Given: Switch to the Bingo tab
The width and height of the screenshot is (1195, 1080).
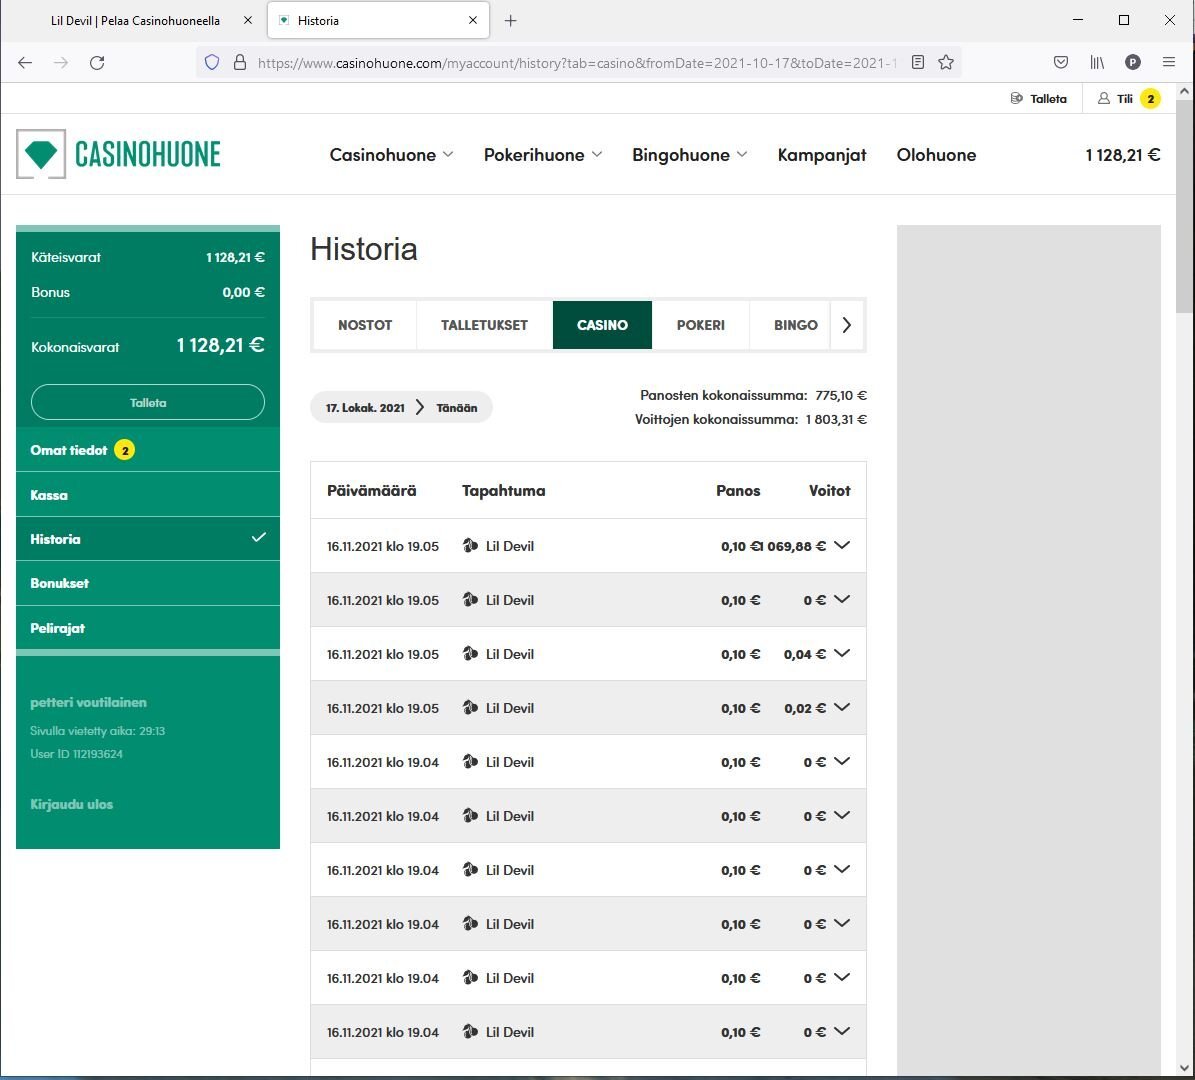Looking at the screenshot, I should pos(796,325).
